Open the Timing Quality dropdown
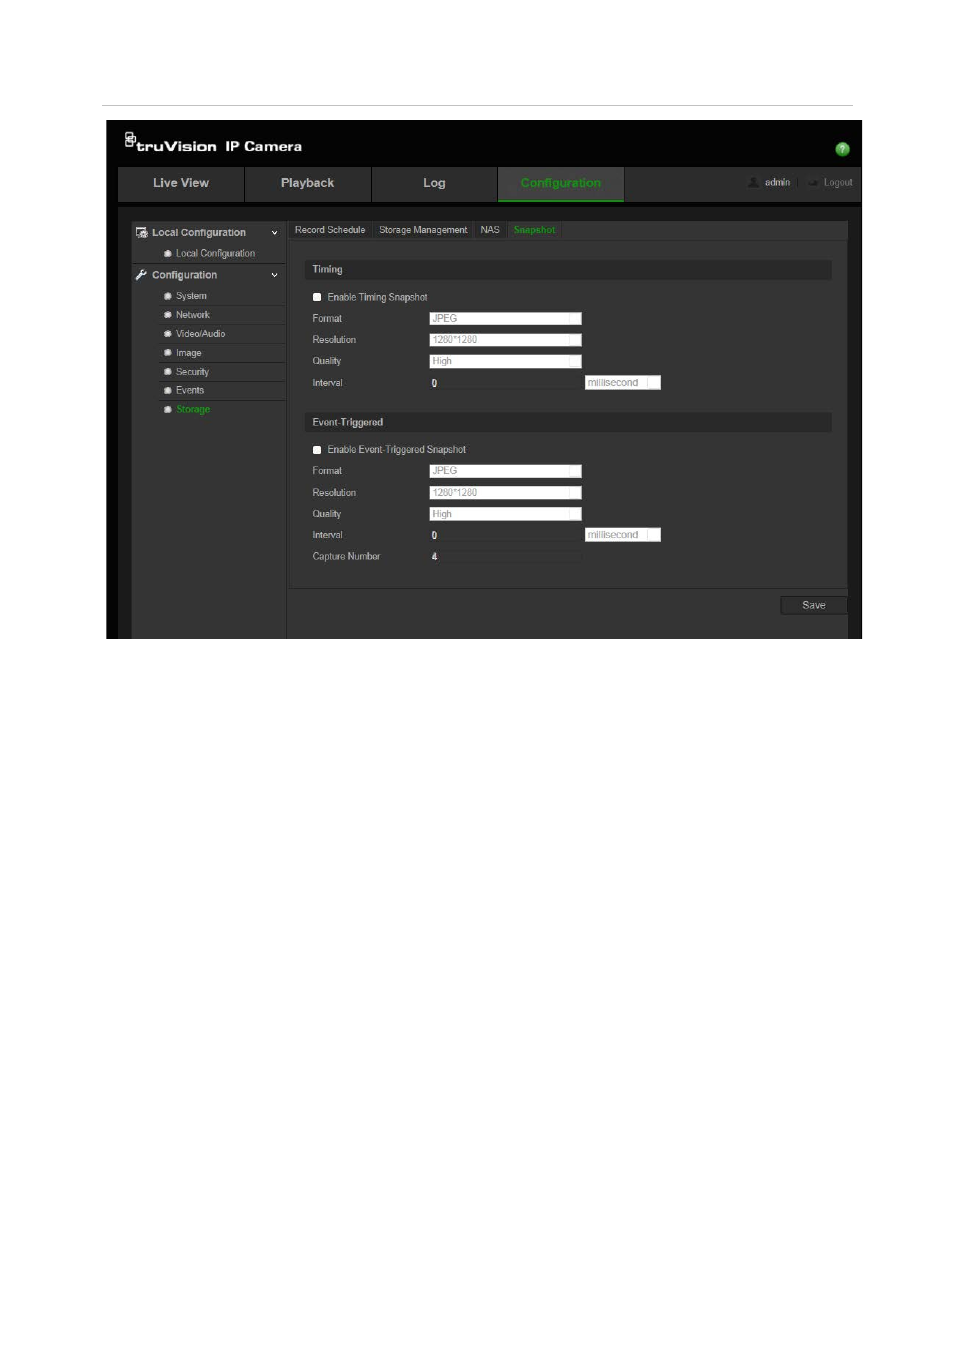 (x=505, y=362)
